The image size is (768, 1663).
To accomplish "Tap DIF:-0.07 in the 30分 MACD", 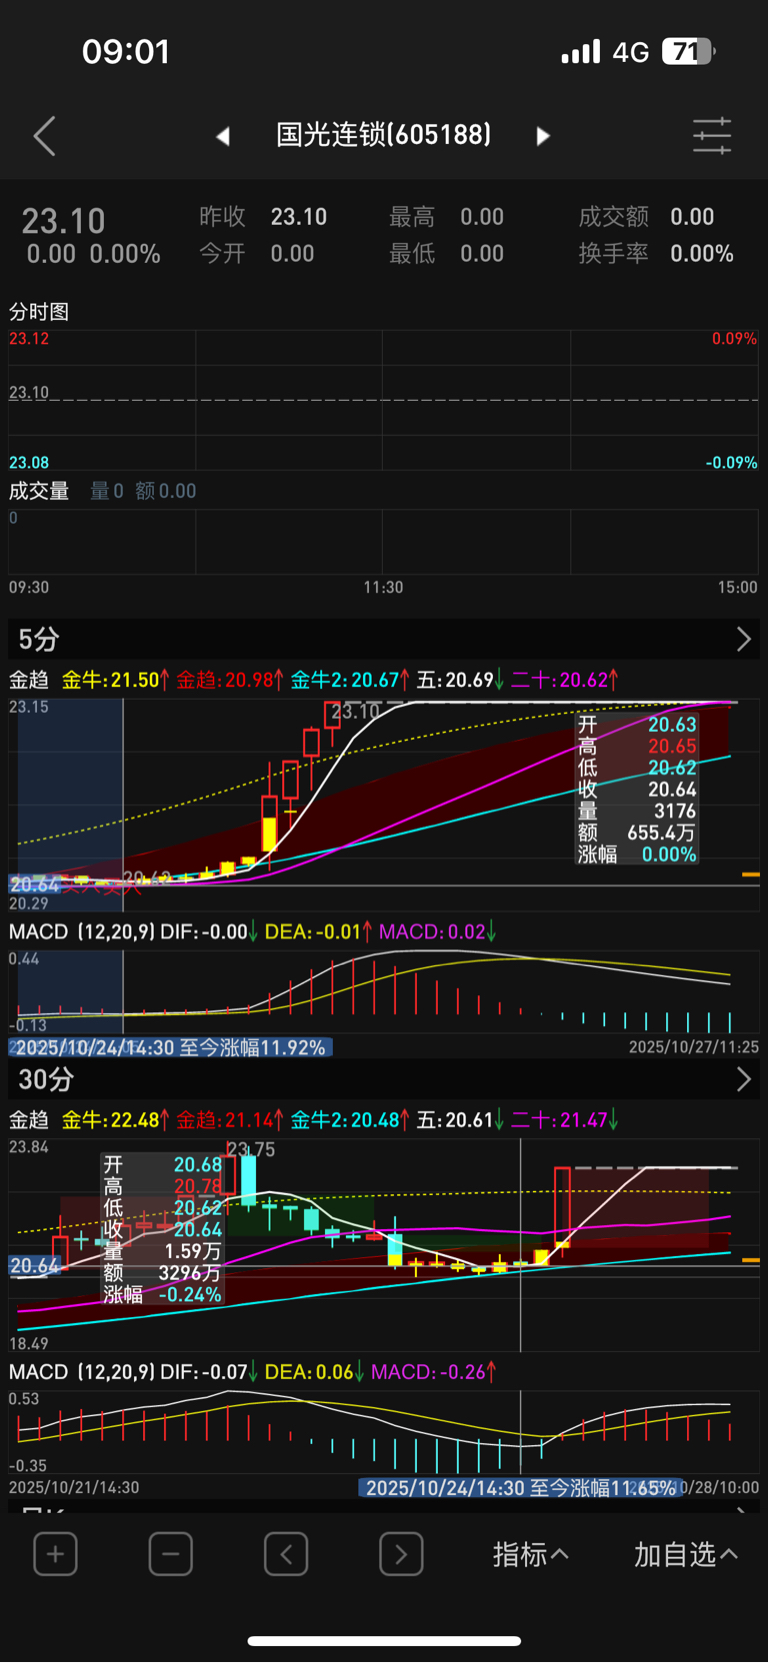I will click(x=209, y=1372).
